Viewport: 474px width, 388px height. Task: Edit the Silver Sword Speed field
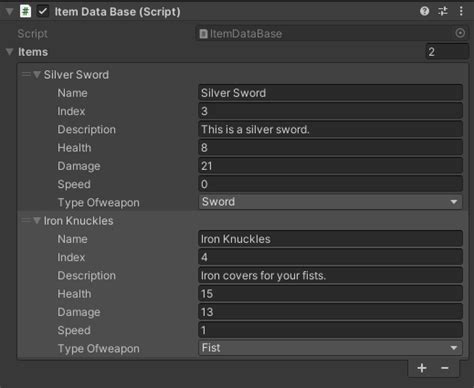click(x=330, y=184)
